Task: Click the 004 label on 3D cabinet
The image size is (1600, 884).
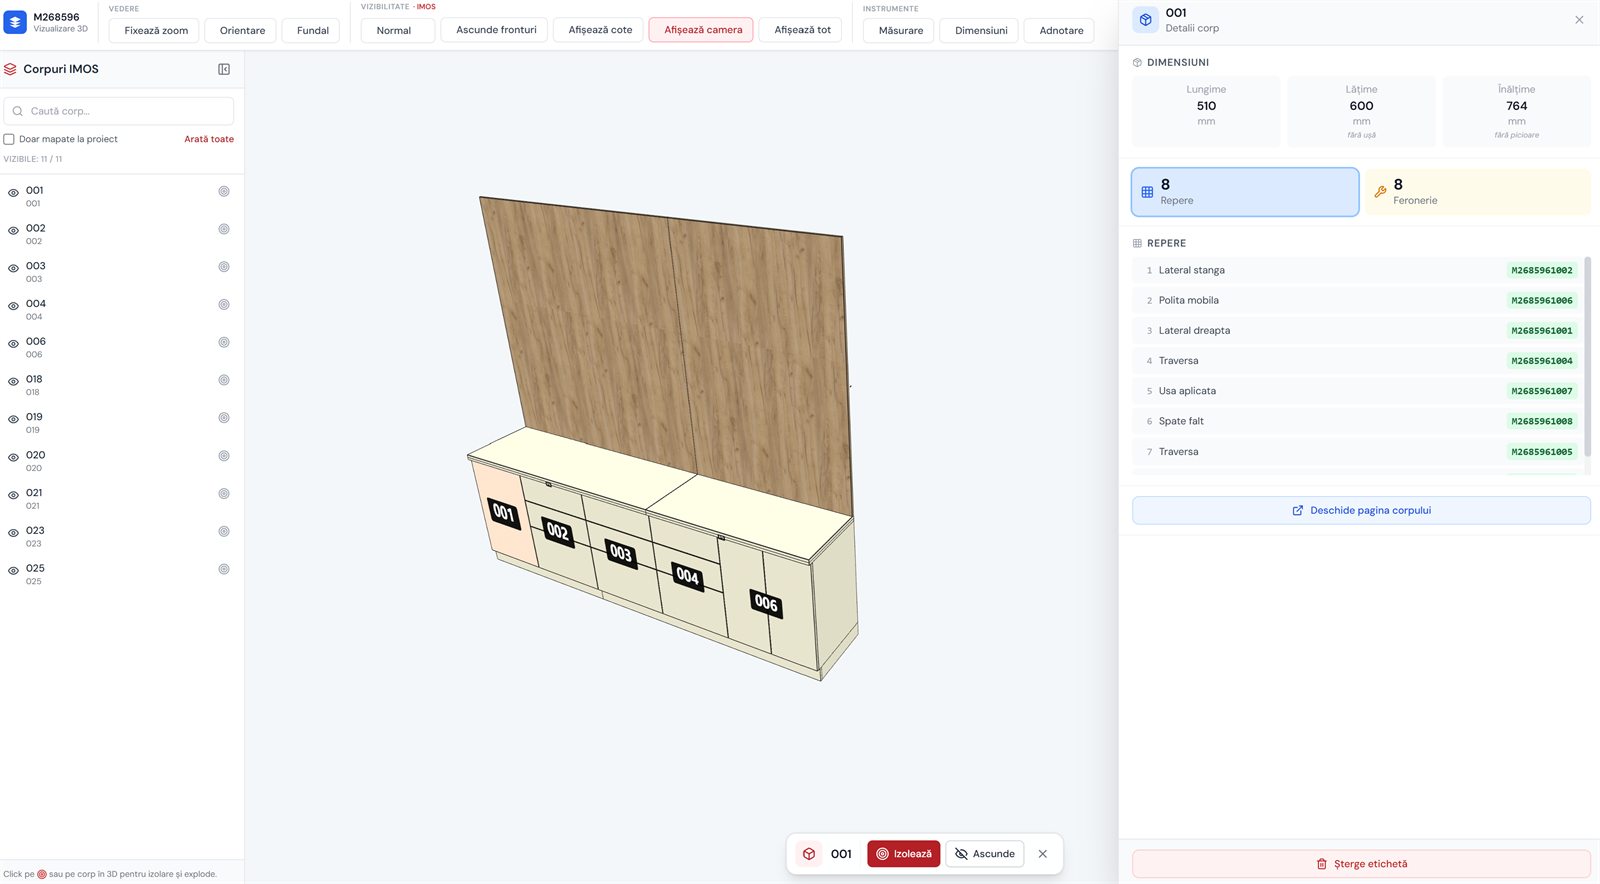Action: [x=687, y=576]
